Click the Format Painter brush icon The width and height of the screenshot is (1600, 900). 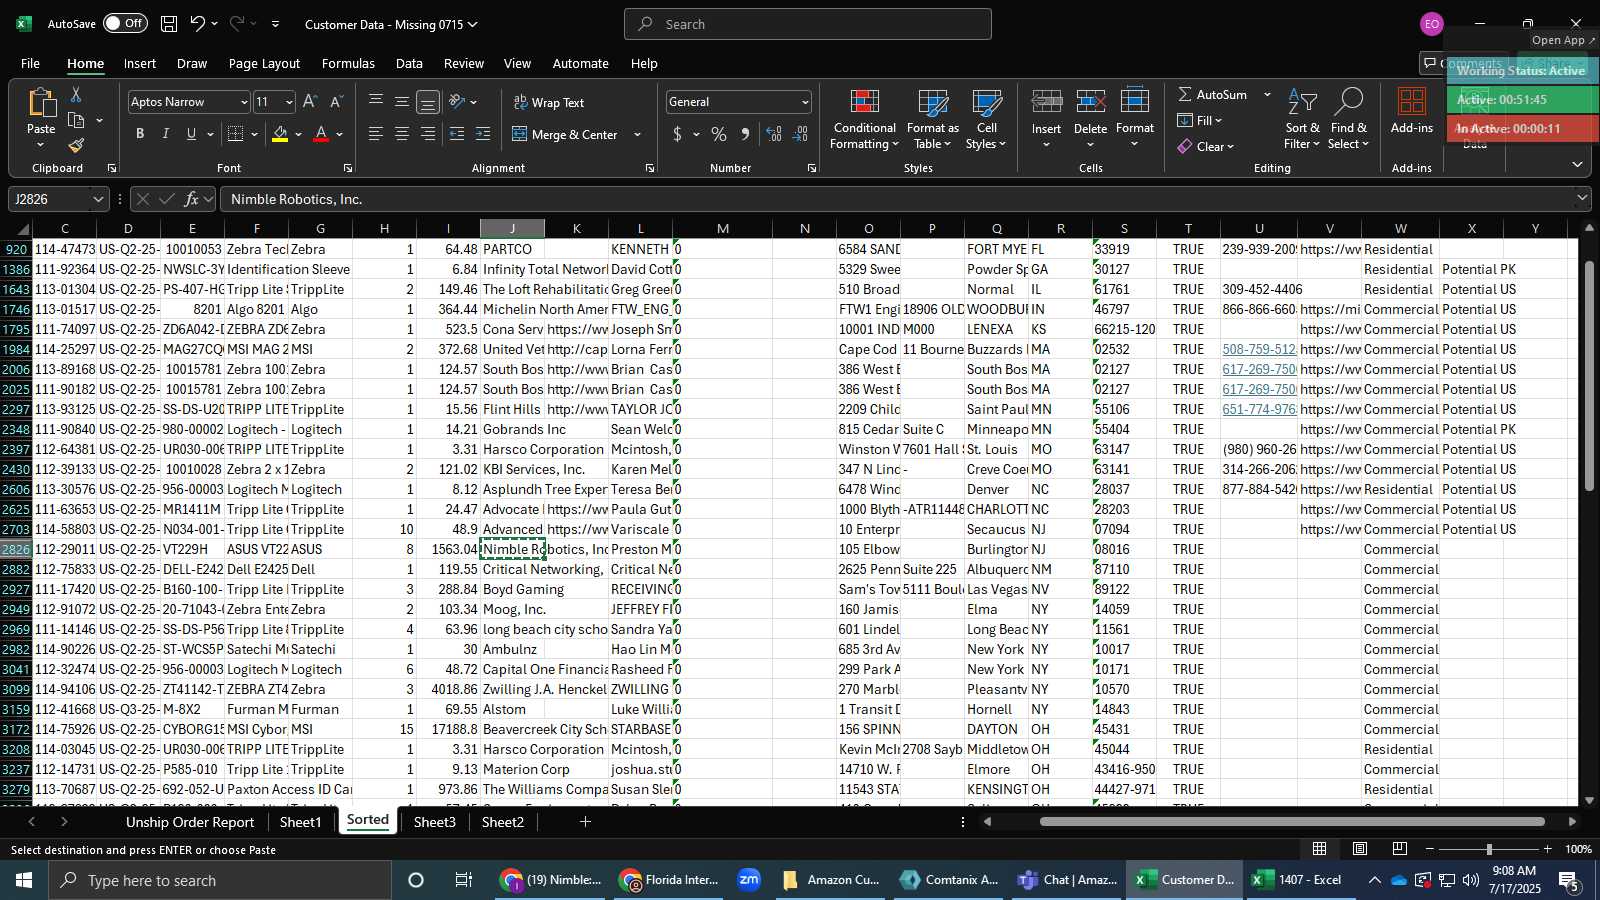click(x=76, y=145)
